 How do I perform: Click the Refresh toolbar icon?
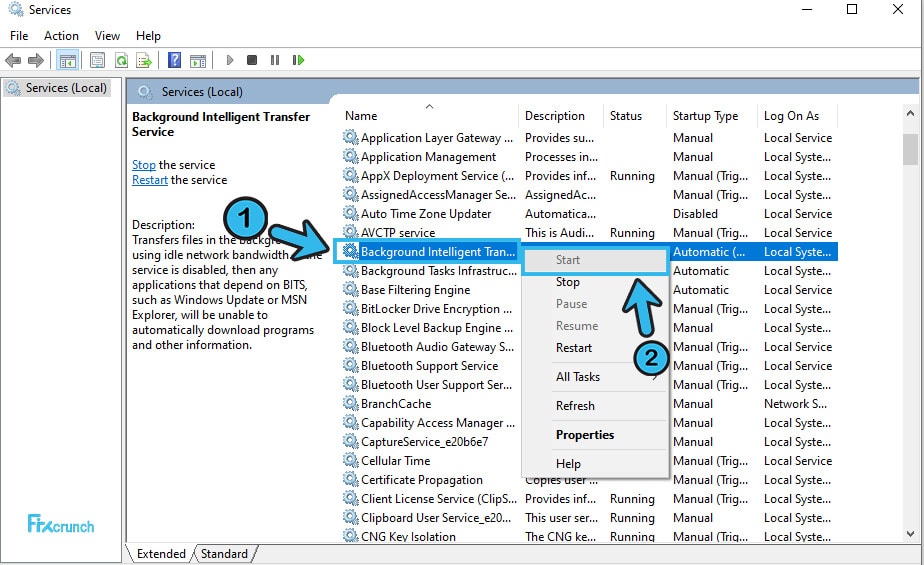[121, 60]
